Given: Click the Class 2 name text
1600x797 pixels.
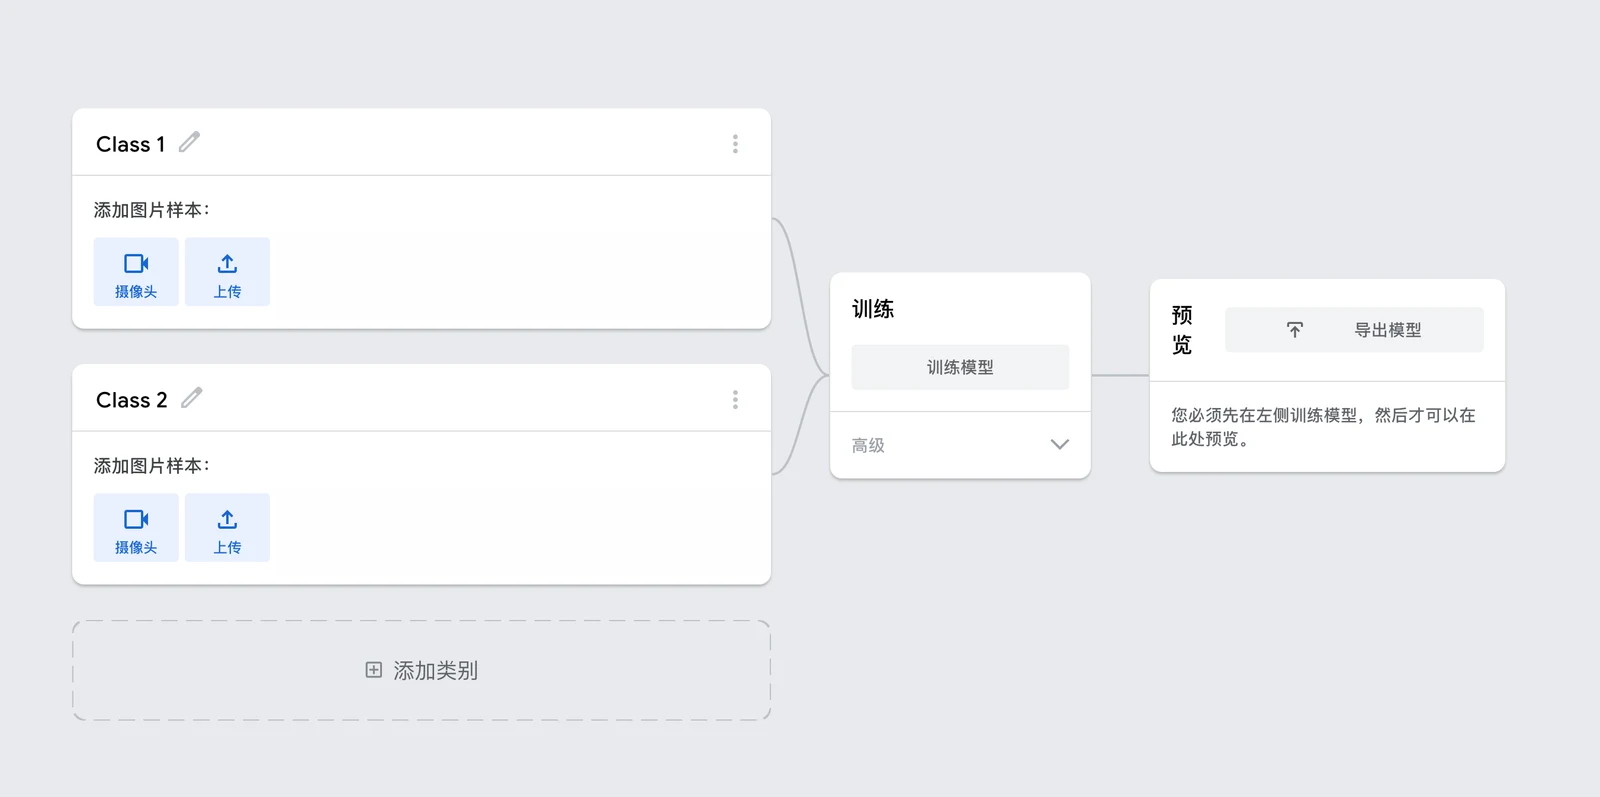Looking at the screenshot, I should point(131,400).
